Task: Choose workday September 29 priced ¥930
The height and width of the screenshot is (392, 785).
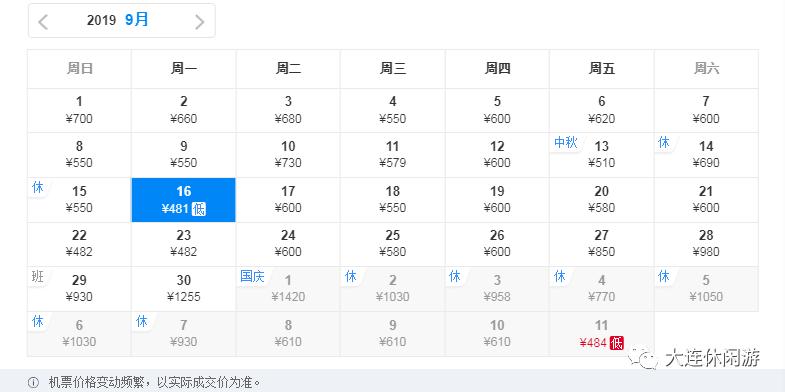Action: (79, 289)
